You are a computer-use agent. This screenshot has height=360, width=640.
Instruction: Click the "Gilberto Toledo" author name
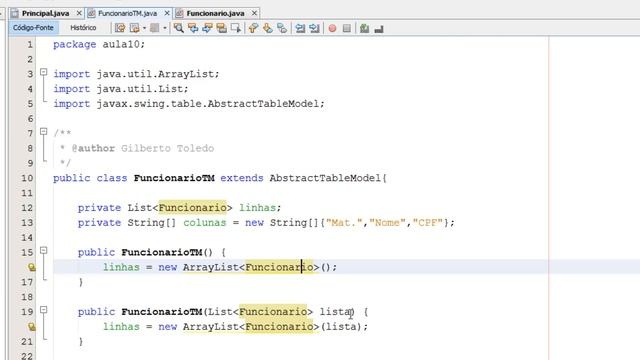point(167,148)
